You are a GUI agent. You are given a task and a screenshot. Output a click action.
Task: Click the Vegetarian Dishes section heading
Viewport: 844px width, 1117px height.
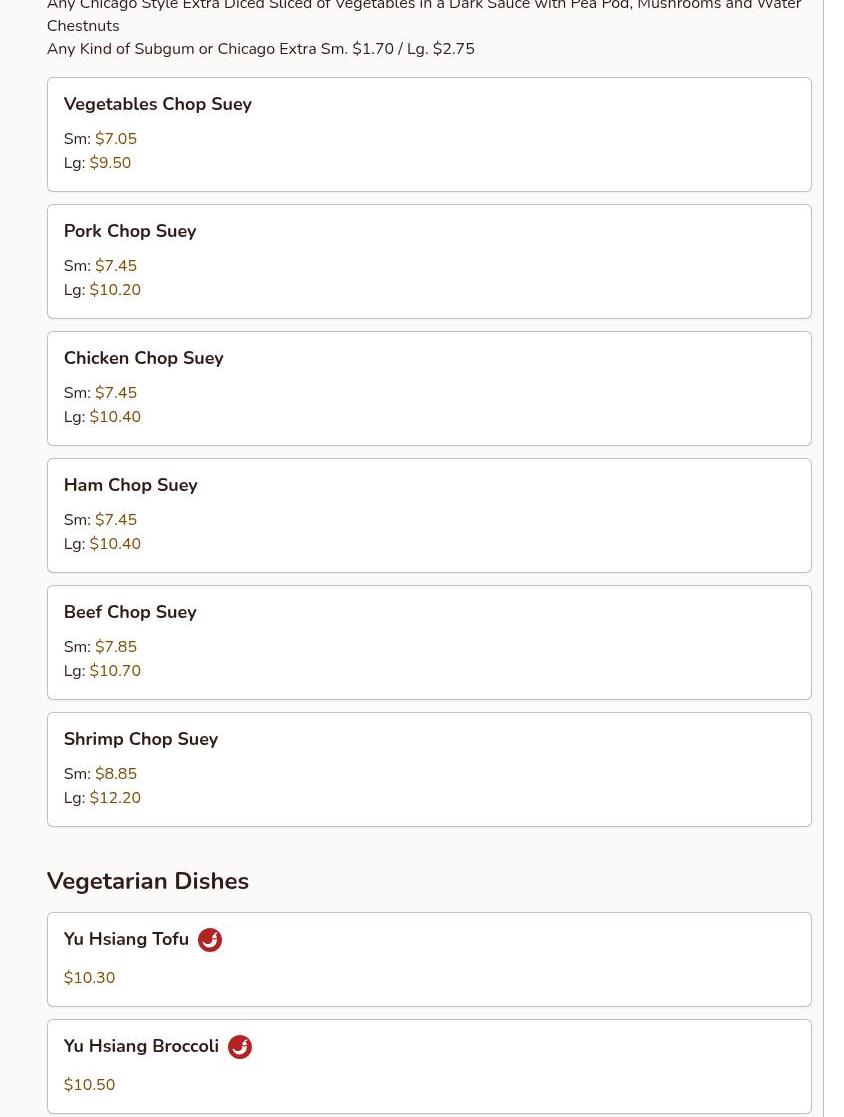(147, 881)
